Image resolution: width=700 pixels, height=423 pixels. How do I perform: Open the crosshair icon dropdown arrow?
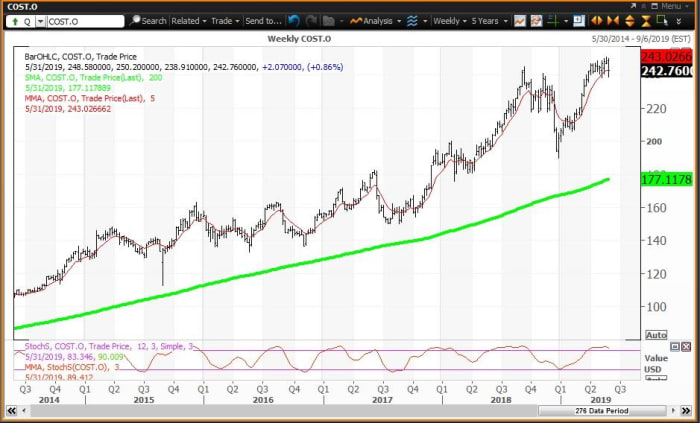(566, 21)
